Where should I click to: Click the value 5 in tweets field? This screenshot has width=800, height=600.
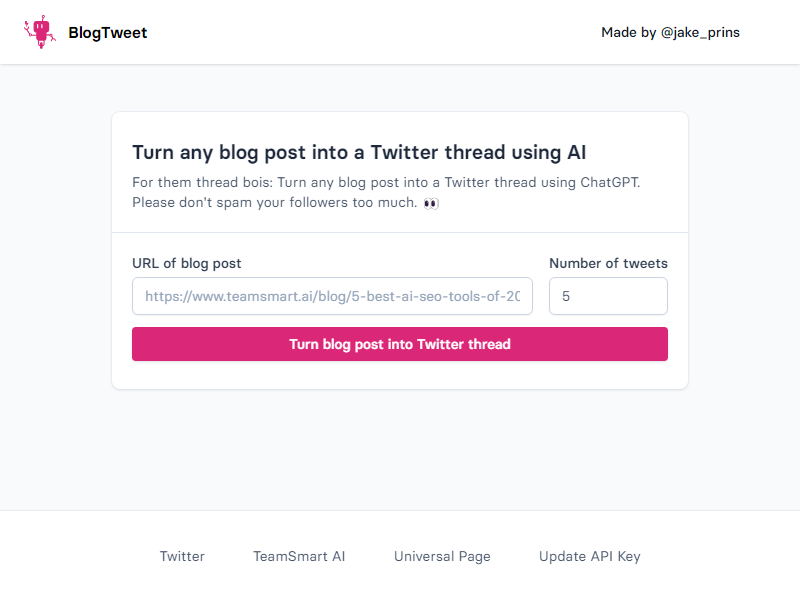[566, 297]
